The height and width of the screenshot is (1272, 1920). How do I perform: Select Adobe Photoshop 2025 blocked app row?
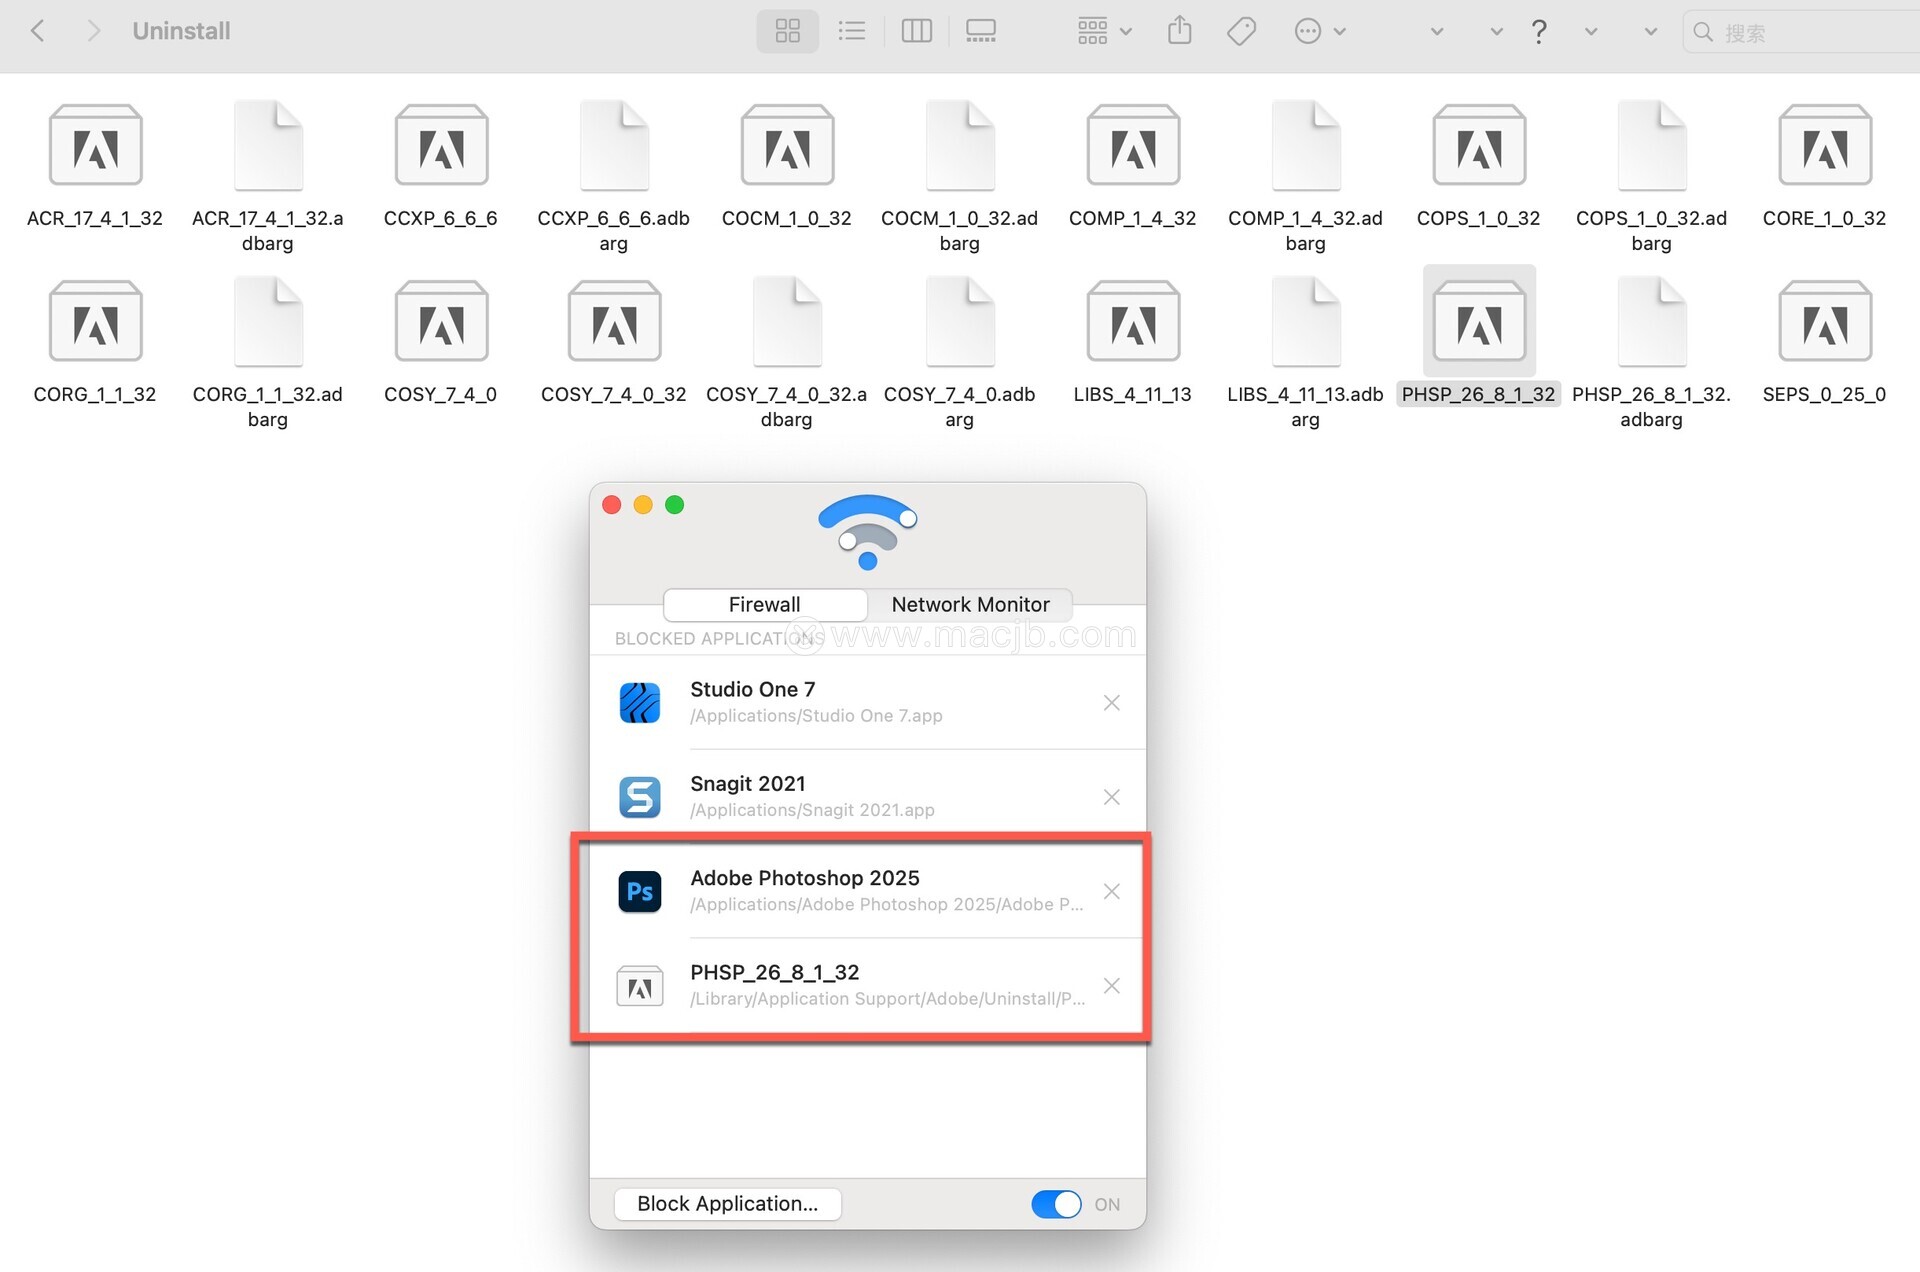867,891
